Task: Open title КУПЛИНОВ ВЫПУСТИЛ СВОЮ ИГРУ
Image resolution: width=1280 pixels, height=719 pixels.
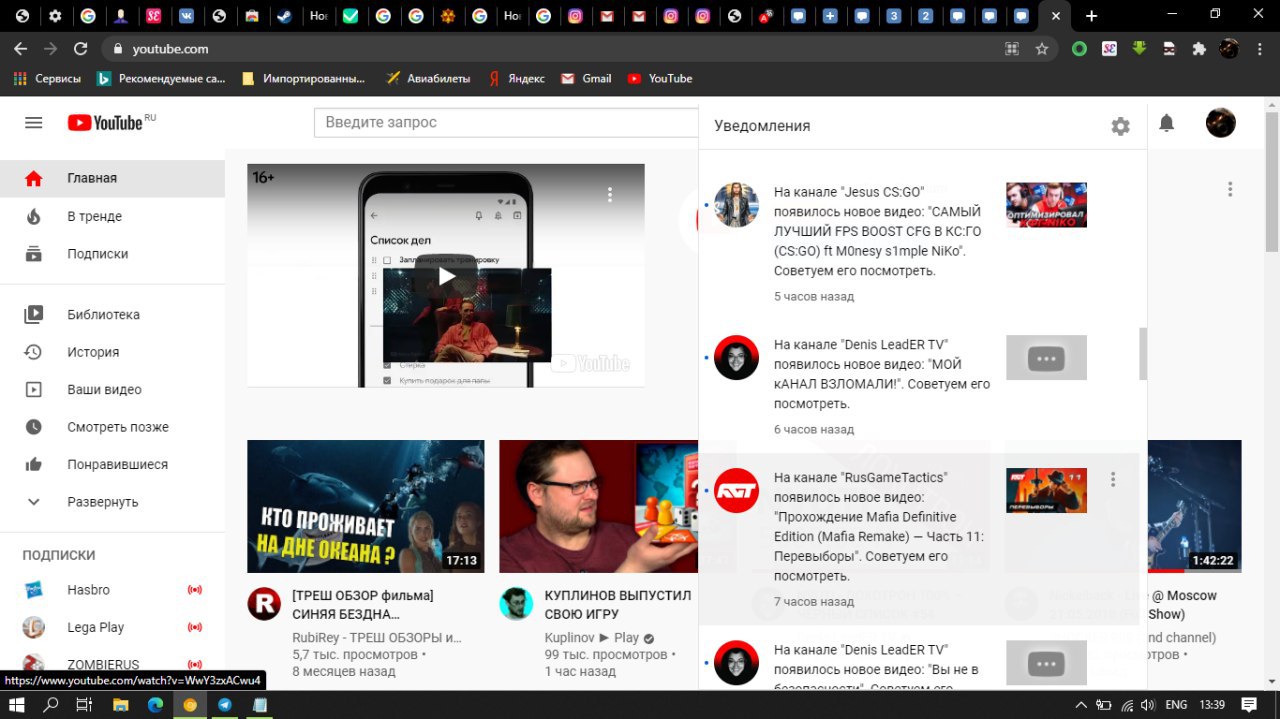Action: [617, 604]
